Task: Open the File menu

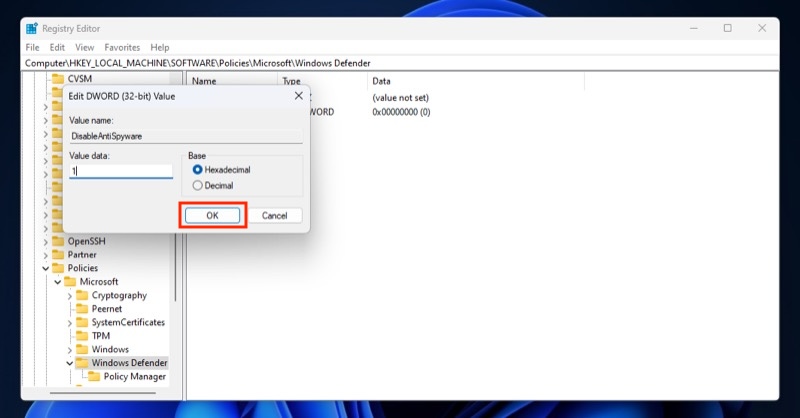Action: pyautogui.click(x=32, y=47)
